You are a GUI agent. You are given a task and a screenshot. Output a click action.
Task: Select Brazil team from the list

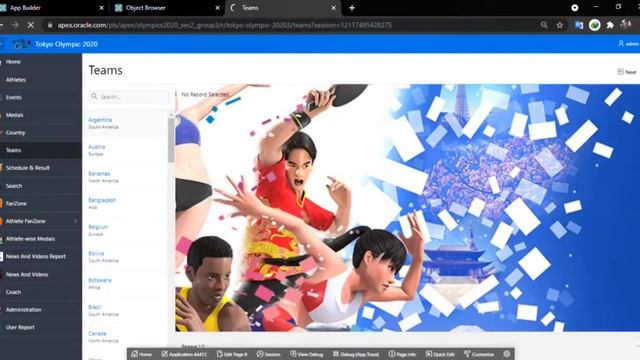95,307
